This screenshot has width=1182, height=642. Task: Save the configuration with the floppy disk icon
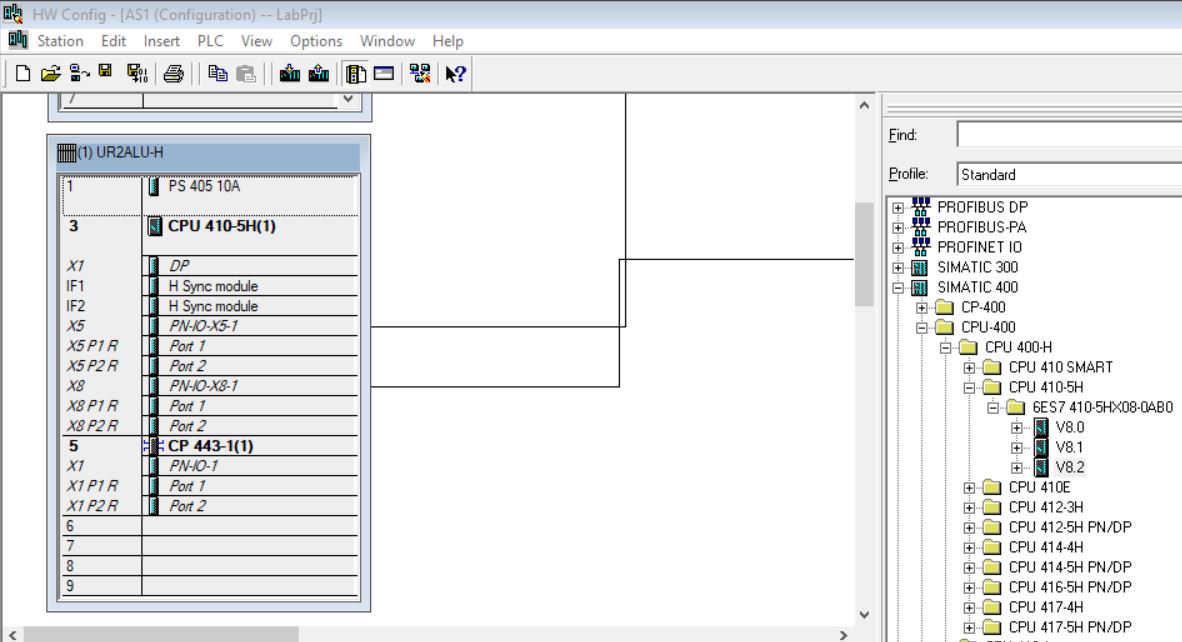106,72
